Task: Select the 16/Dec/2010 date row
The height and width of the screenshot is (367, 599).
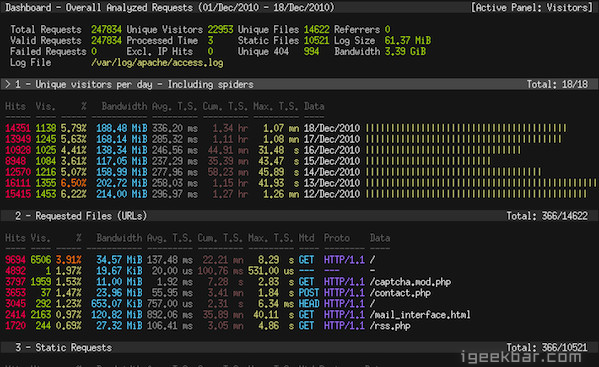Action: click(263, 150)
